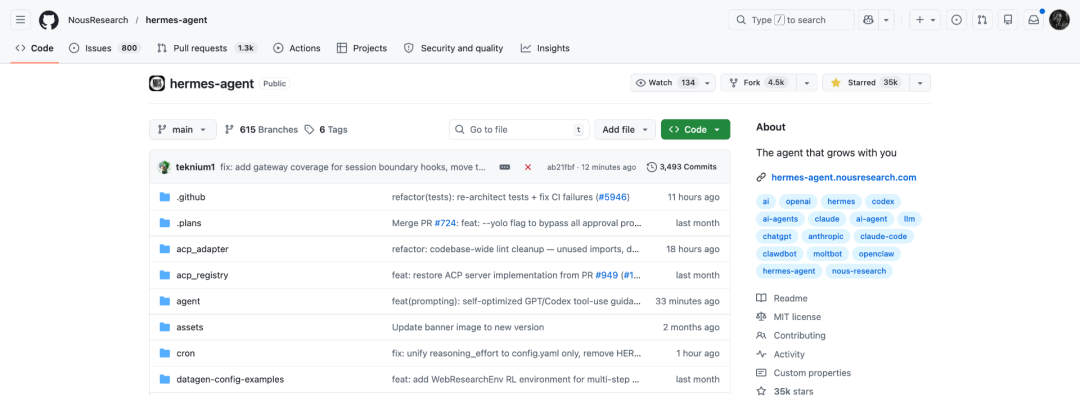Image resolution: width=1080 pixels, height=396 pixels.
Task: Focus the Type / to search box
Action: click(x=791, y=20)
